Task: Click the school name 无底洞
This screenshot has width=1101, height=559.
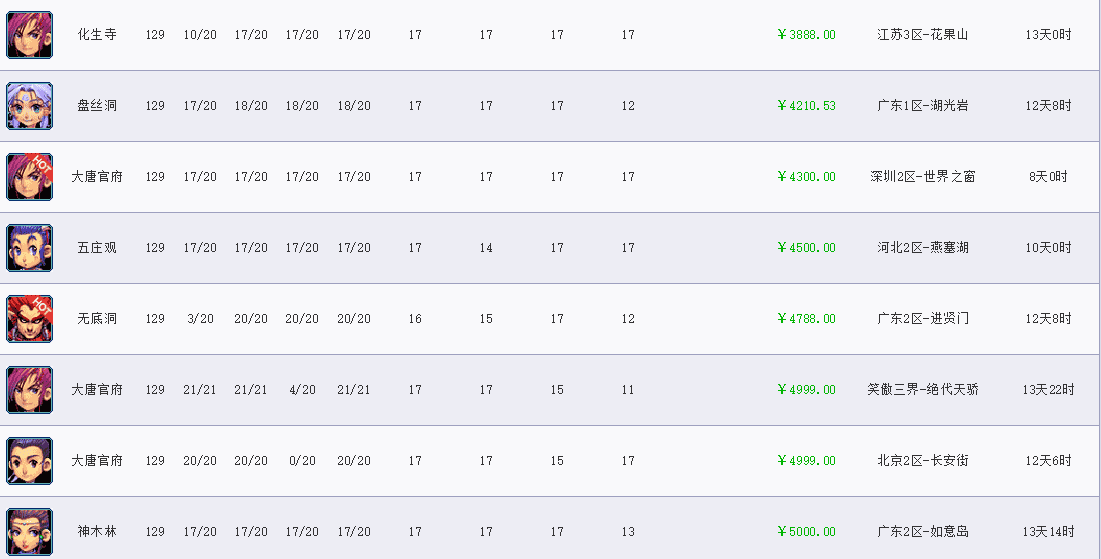Action: click(x=97, y=318)
